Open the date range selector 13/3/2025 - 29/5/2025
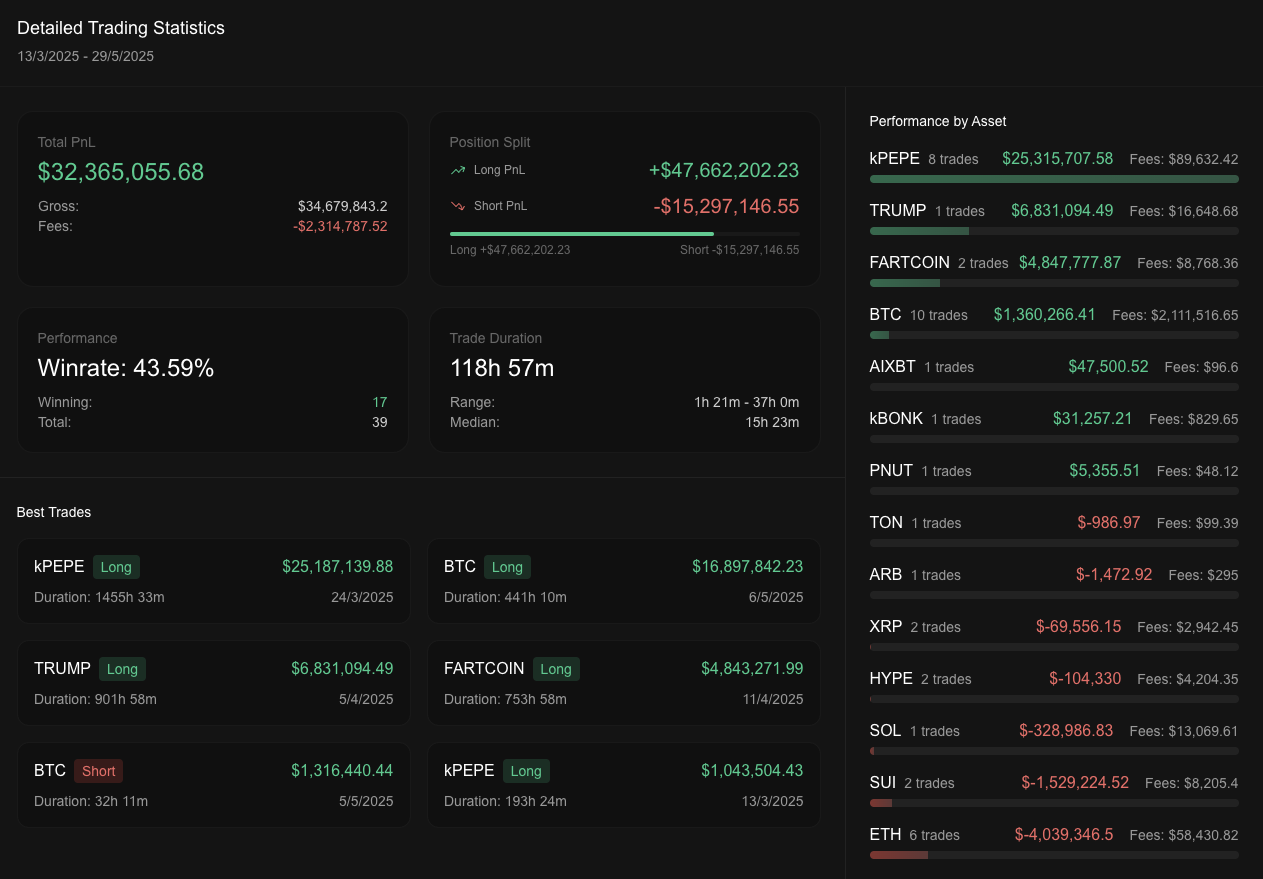The width and height of the screenshot is (1263, 879). (x=86, y=56)
